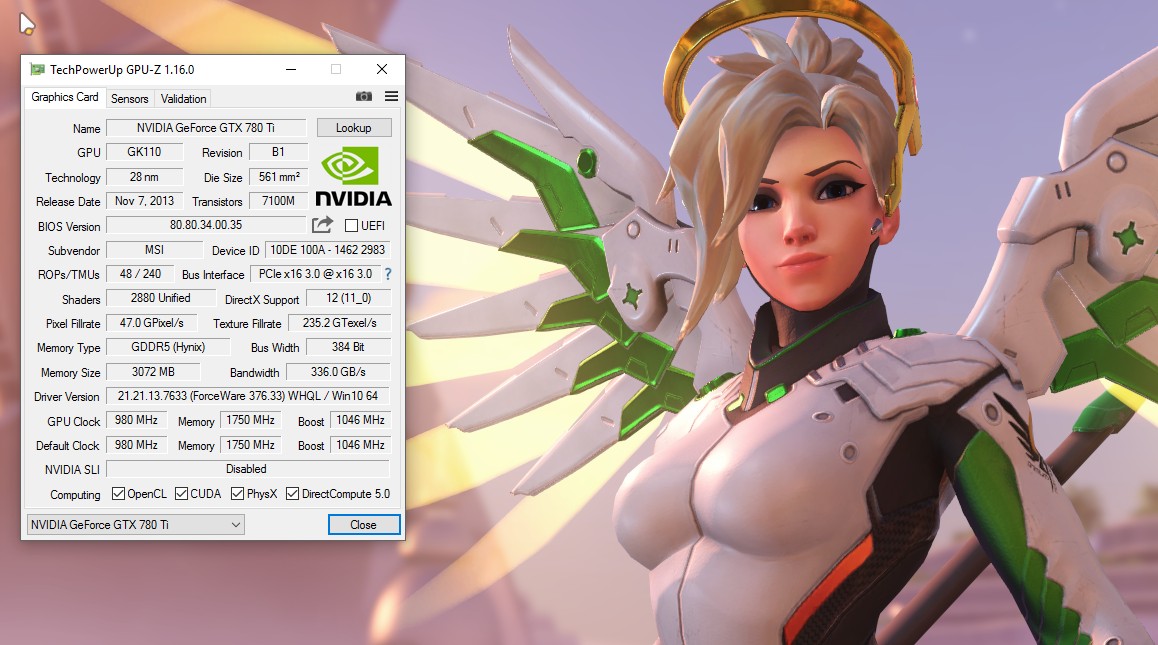The image size is (1158, 645).
Task: Click the TechPowerUp GPU-Z 1.16.0 title text
Action: (122, 69)
